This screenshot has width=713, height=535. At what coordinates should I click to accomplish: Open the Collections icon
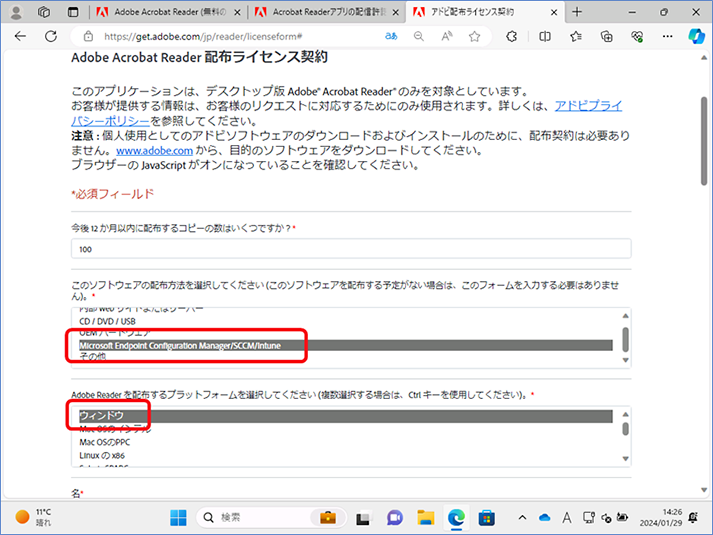tap(607, 36)
